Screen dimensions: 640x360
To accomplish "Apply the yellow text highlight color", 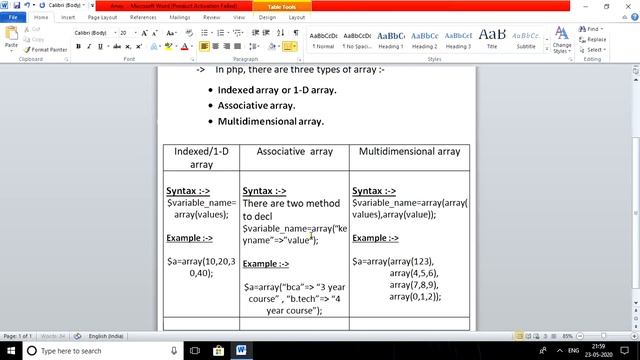I will (x=168, y=47).
